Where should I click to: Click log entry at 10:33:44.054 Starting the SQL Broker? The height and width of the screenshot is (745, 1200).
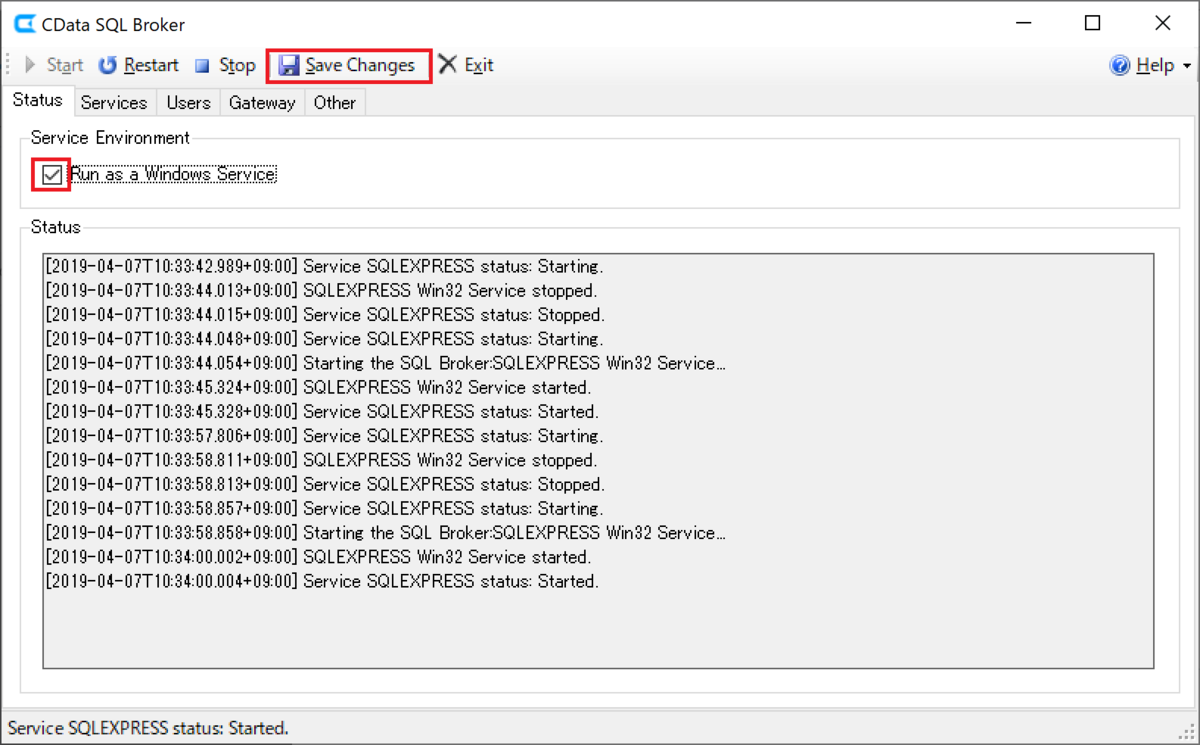point(386,363)
